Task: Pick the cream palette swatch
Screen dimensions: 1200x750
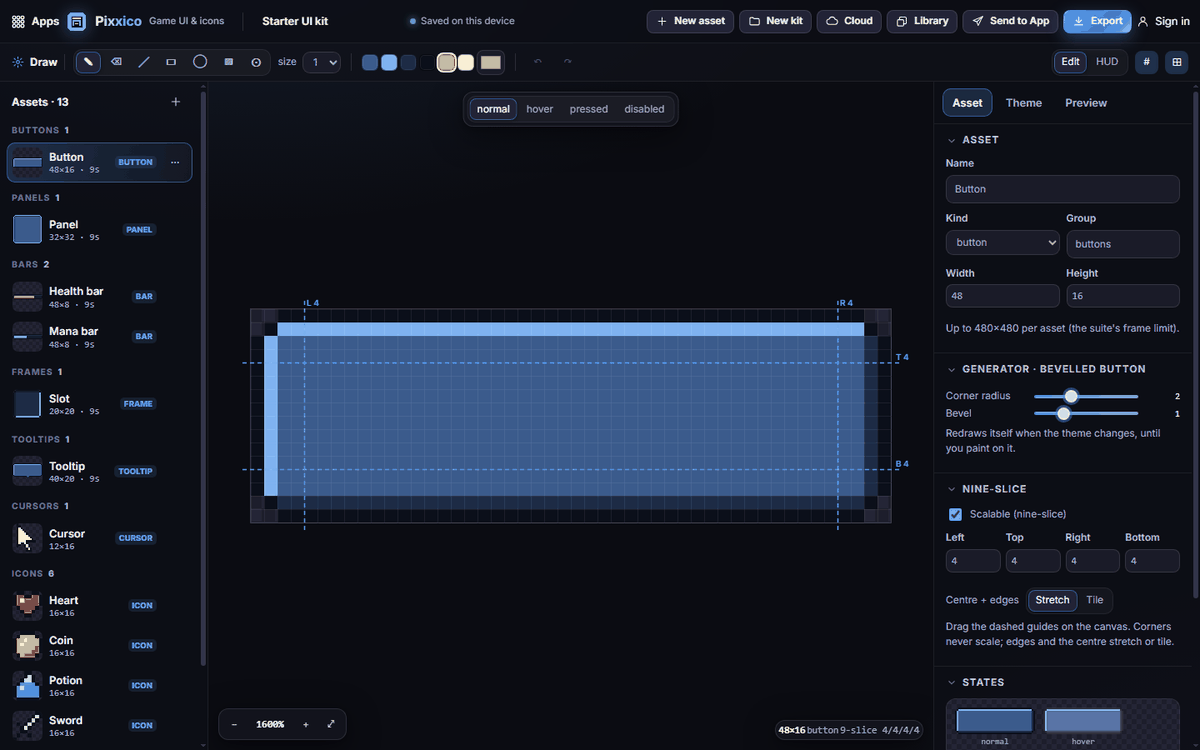Action: (466, 62)
